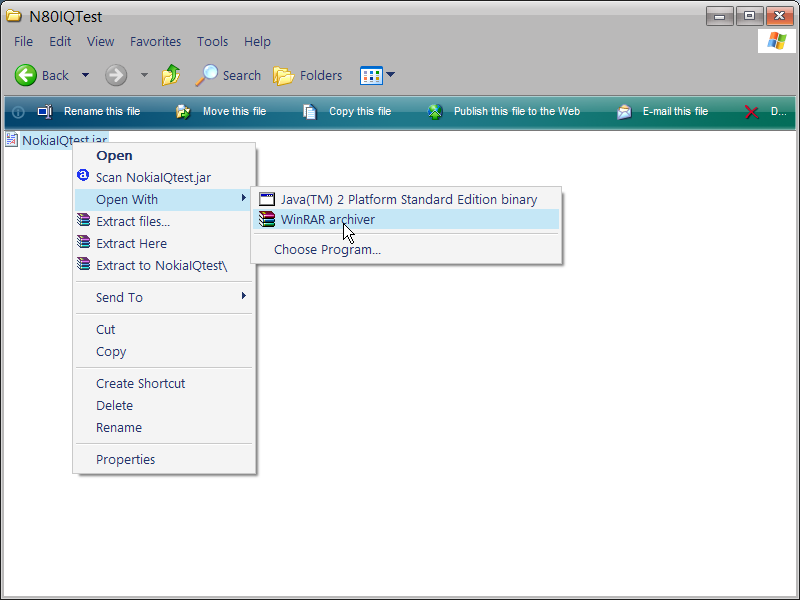Choose Extract to NokiaIQtest\ entry
Image resolution: width=800 pixels, height=600 pixels.
pos(162,265)
